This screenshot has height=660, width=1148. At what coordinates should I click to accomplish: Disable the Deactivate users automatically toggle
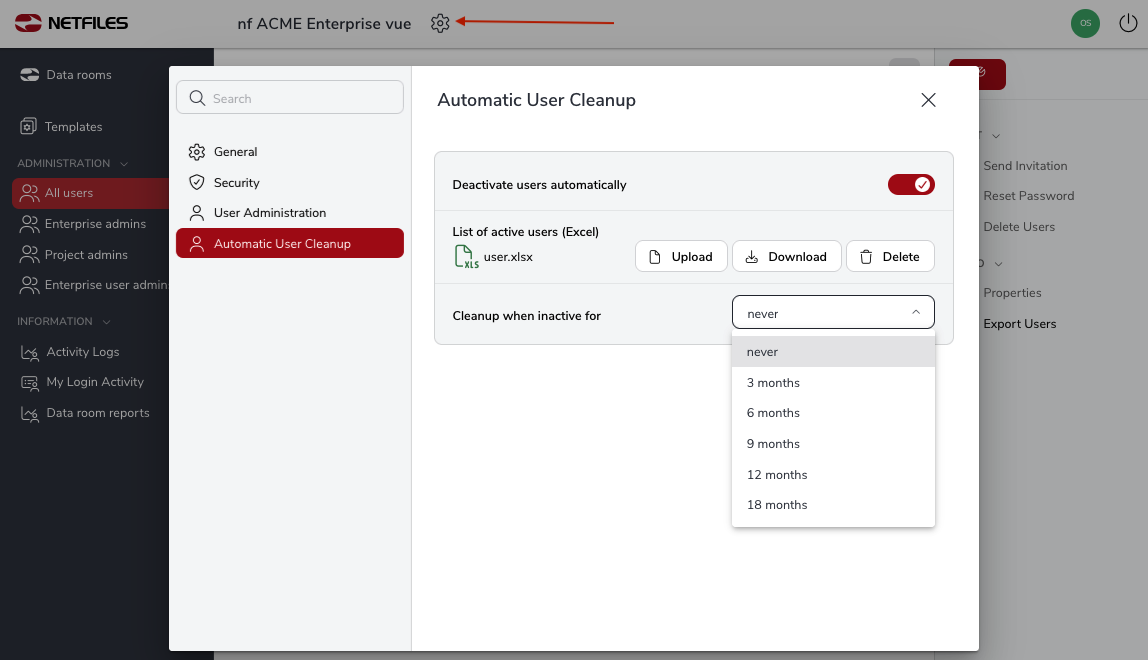point(910,184)
